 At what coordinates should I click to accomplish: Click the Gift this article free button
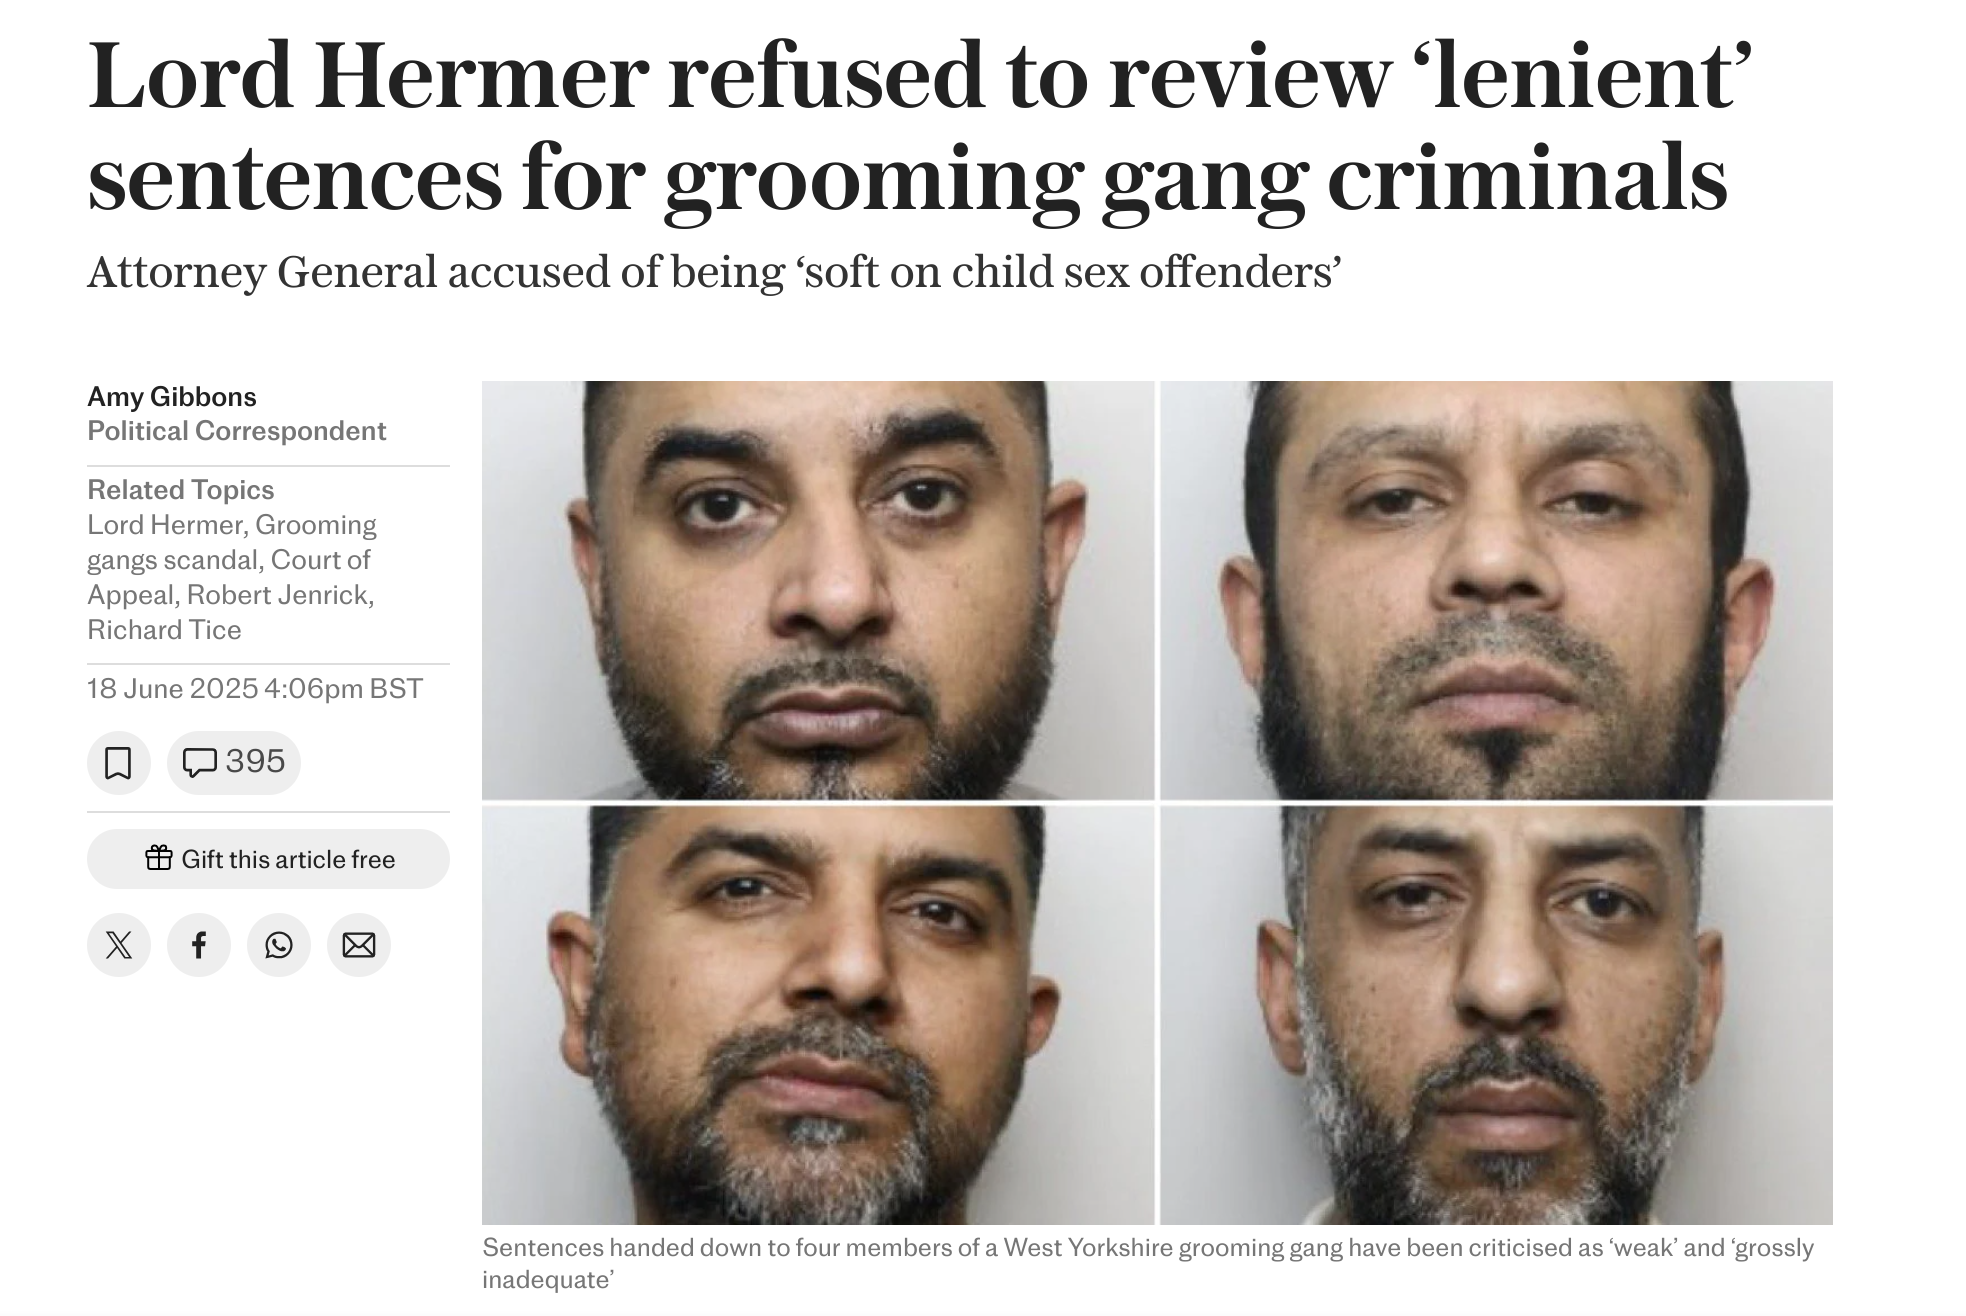click(268, 859)
